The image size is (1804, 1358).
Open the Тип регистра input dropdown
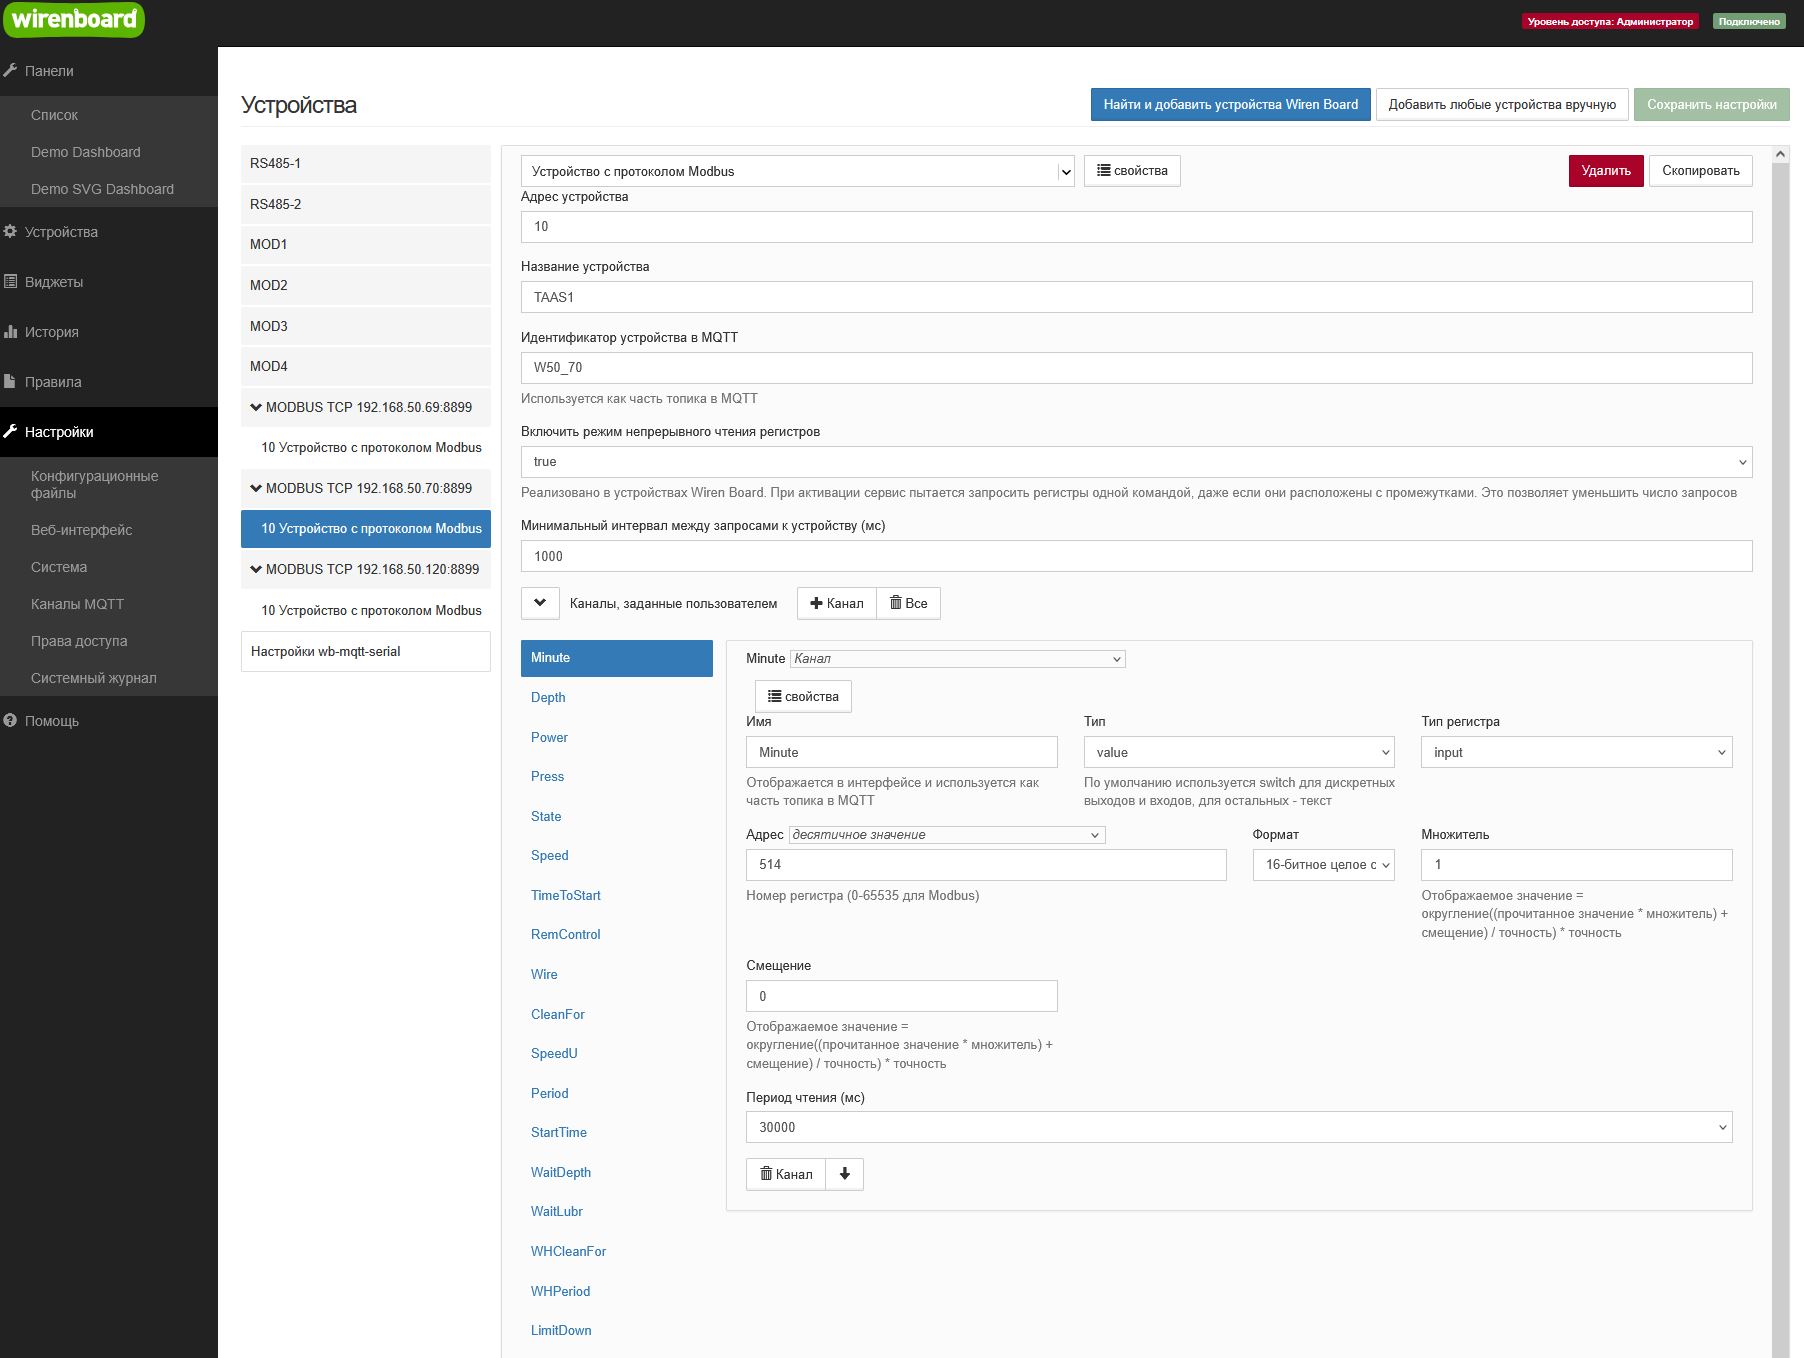click(1575, 752)
